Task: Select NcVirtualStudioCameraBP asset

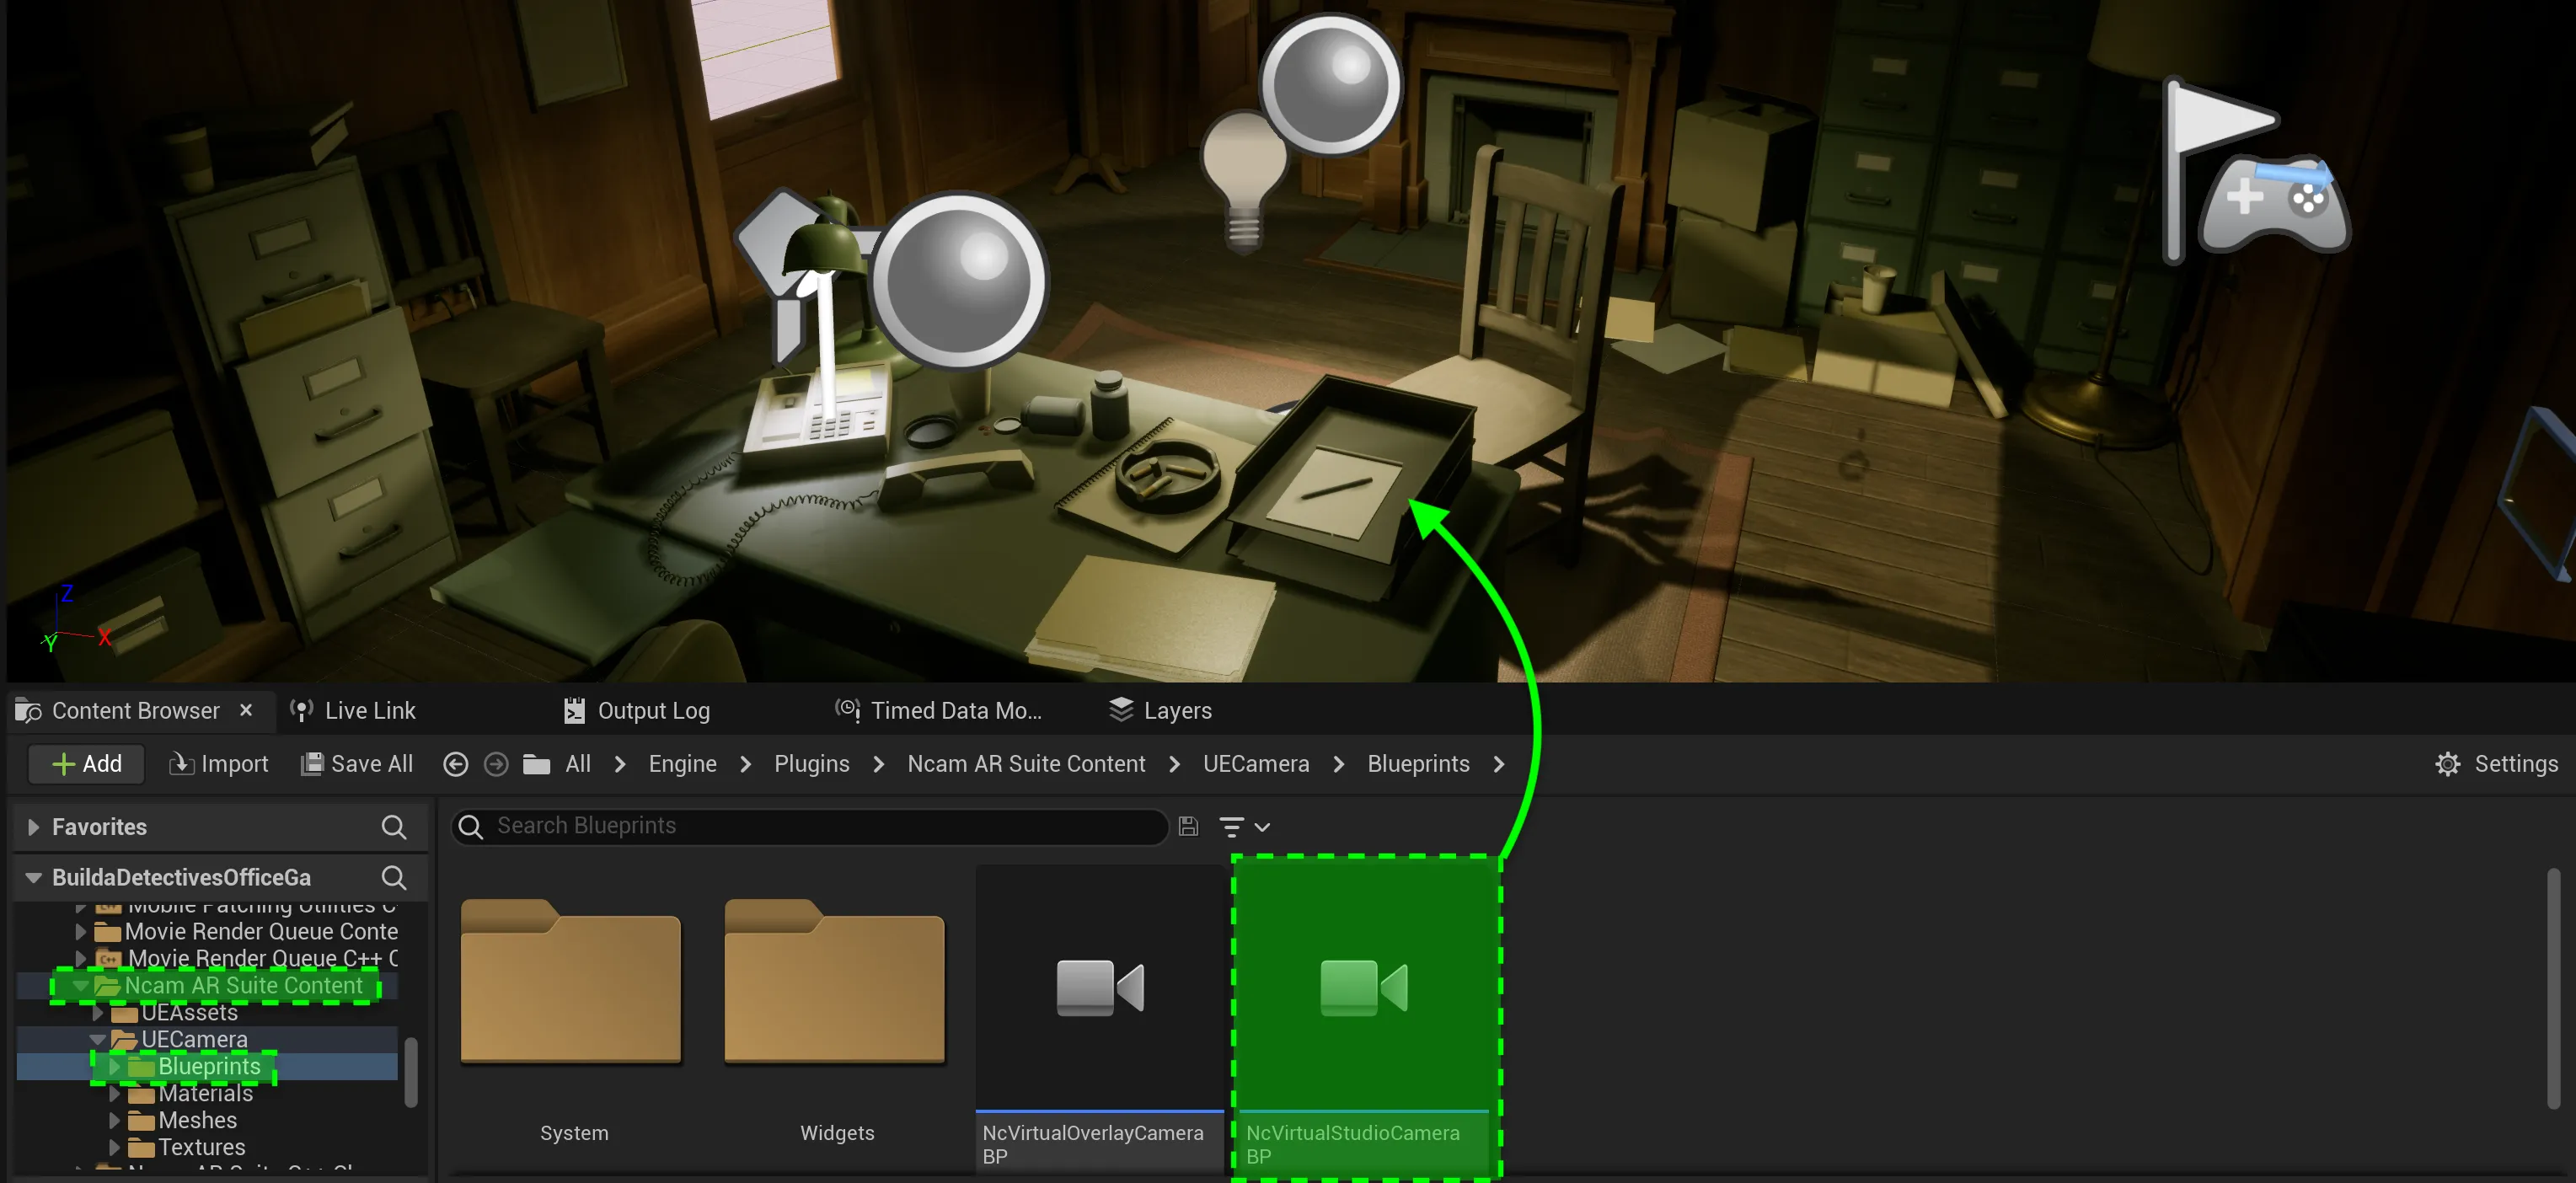Action: (1365, 1017)
